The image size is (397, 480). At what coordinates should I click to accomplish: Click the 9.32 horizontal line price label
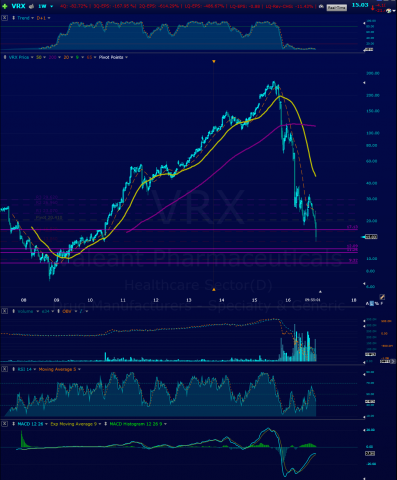point(353,261)
